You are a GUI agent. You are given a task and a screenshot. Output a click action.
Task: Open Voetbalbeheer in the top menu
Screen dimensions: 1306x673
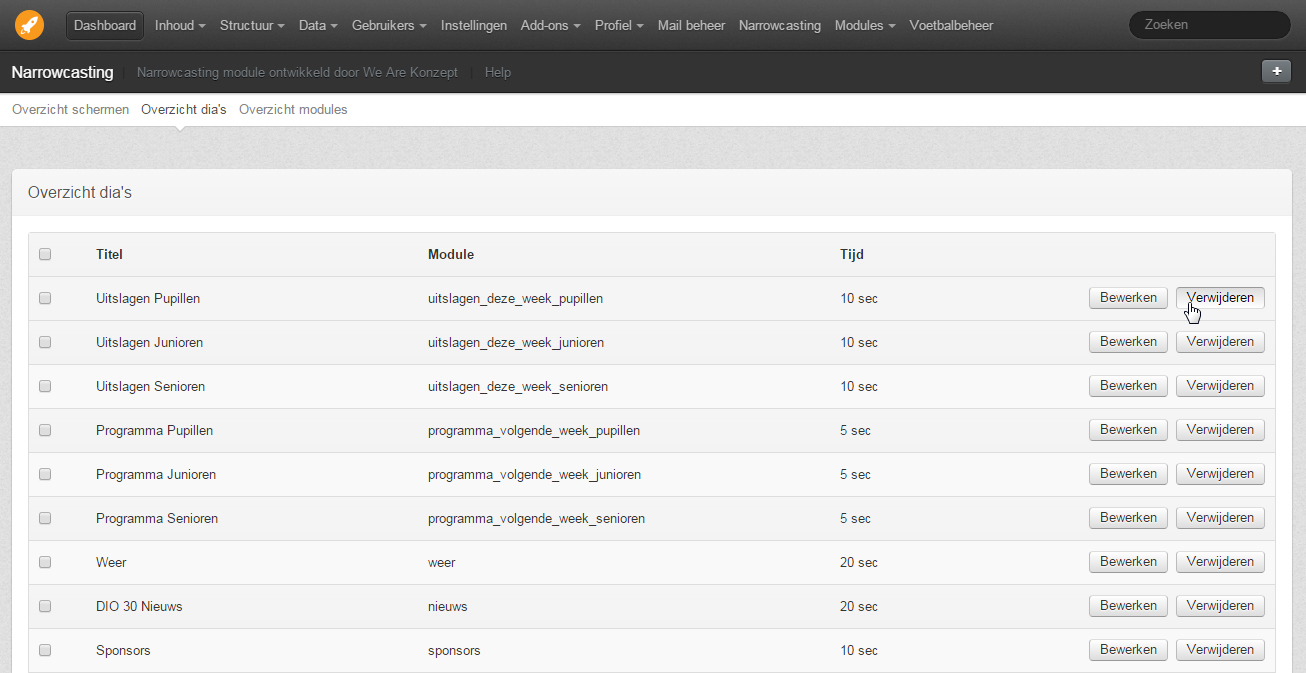coord(951,25)
